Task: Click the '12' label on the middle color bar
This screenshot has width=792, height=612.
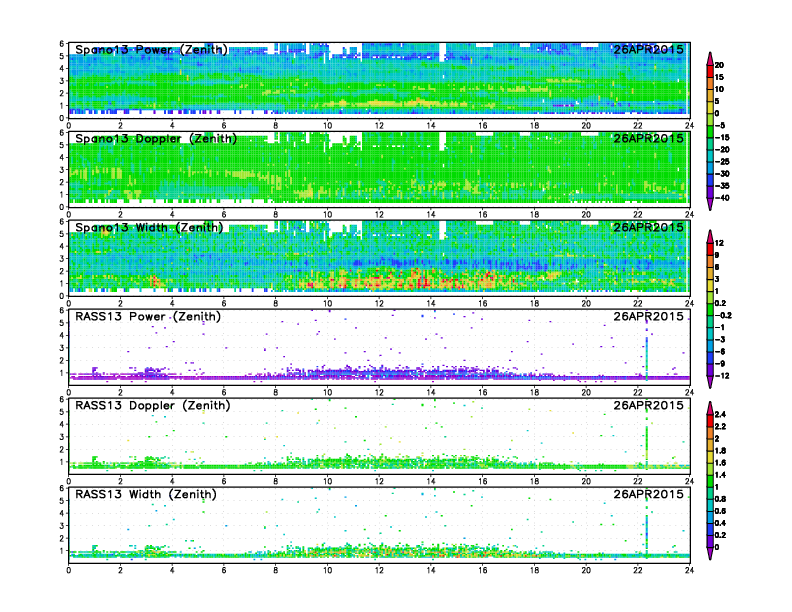Action: 719,243
